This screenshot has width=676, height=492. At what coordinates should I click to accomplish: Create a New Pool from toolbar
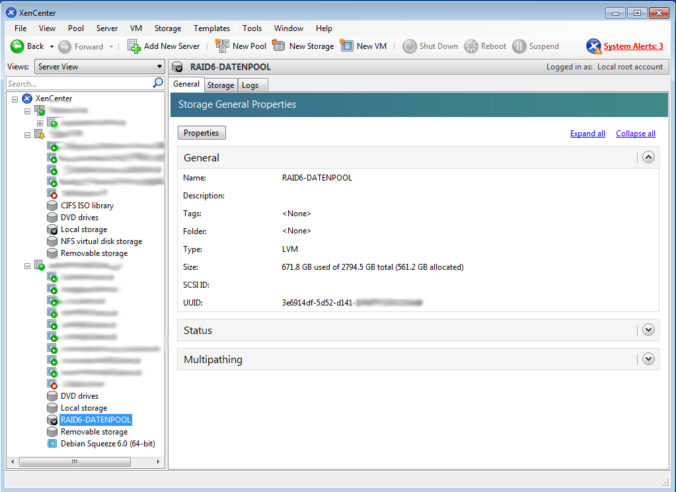pos(241,46)
